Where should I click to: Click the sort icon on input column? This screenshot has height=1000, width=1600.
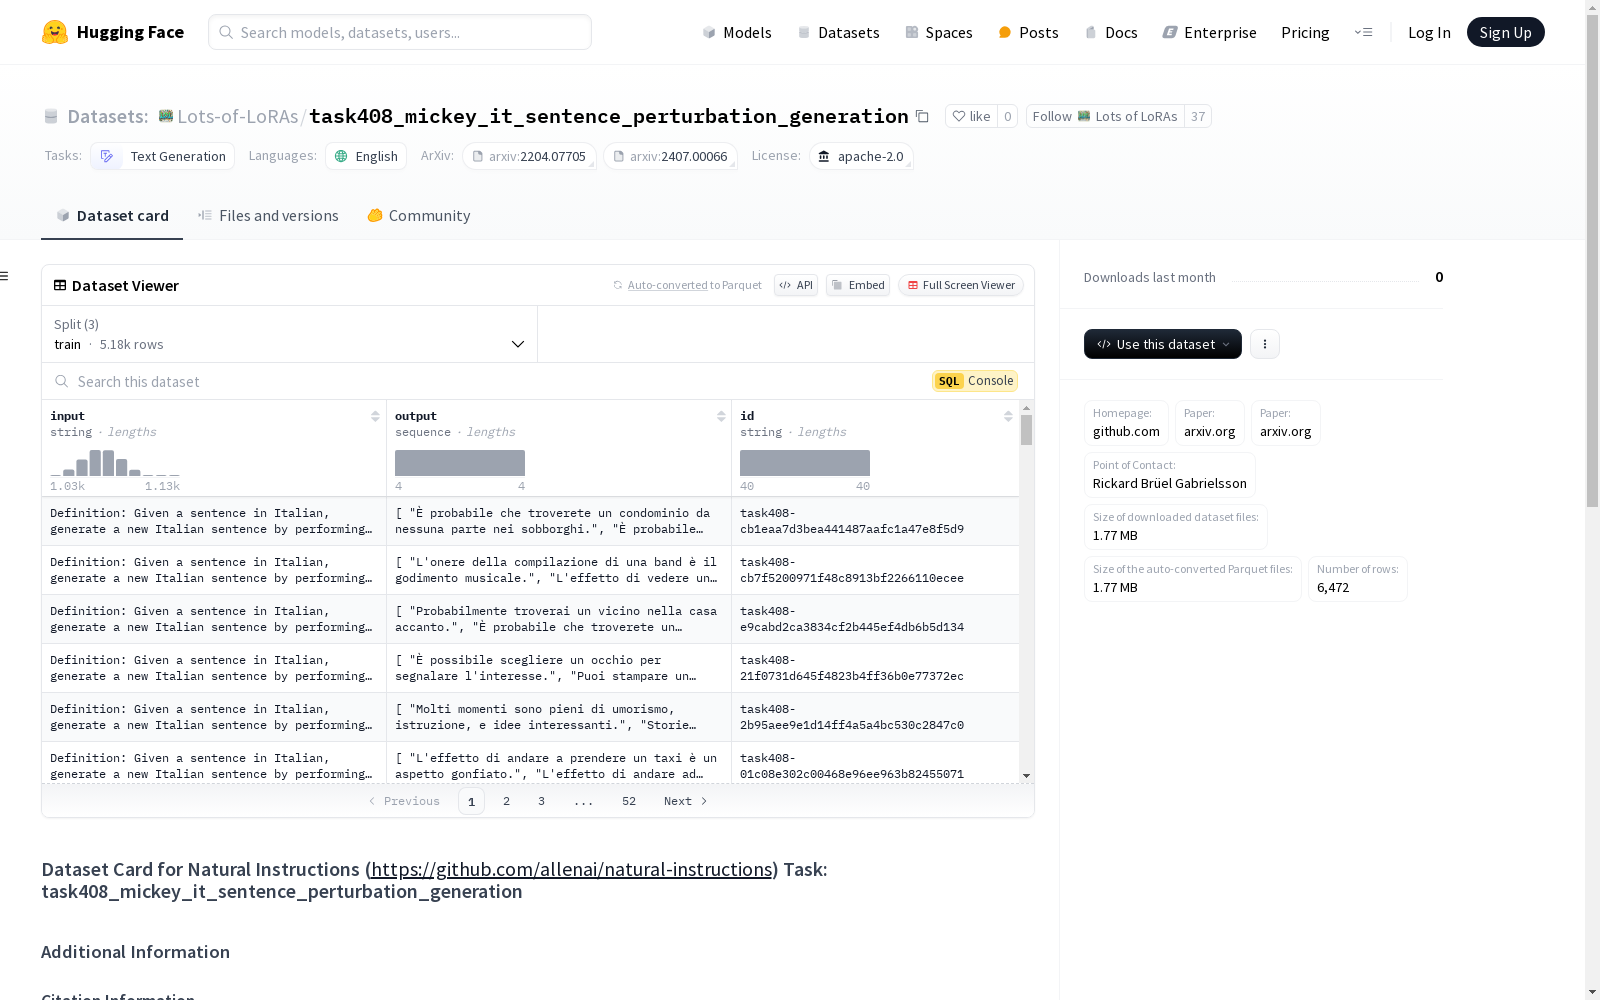[375, 416]
